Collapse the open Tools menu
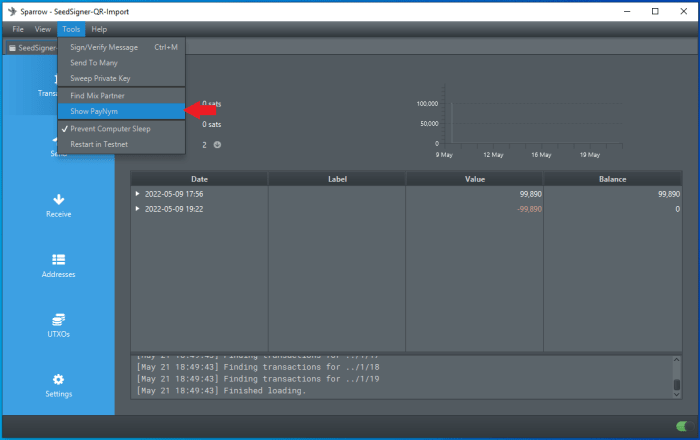This screenshot has height=440, width=700. 70,29
